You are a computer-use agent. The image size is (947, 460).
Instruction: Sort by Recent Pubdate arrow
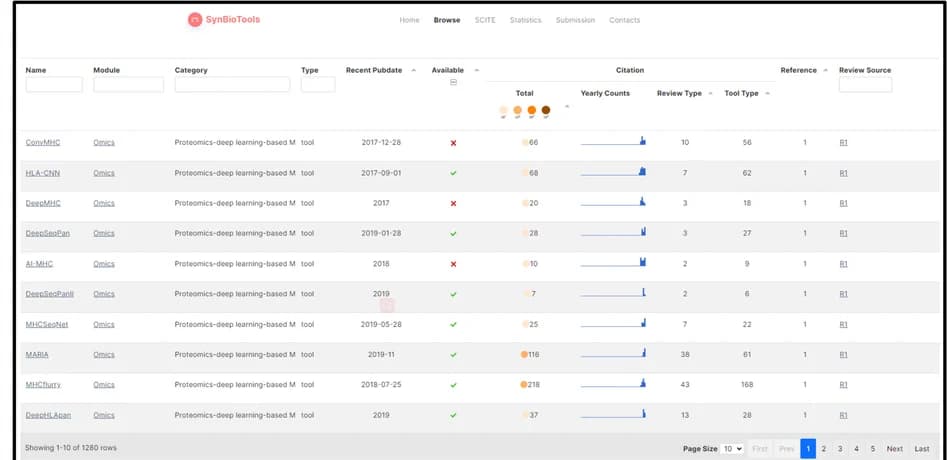[414, 71]
